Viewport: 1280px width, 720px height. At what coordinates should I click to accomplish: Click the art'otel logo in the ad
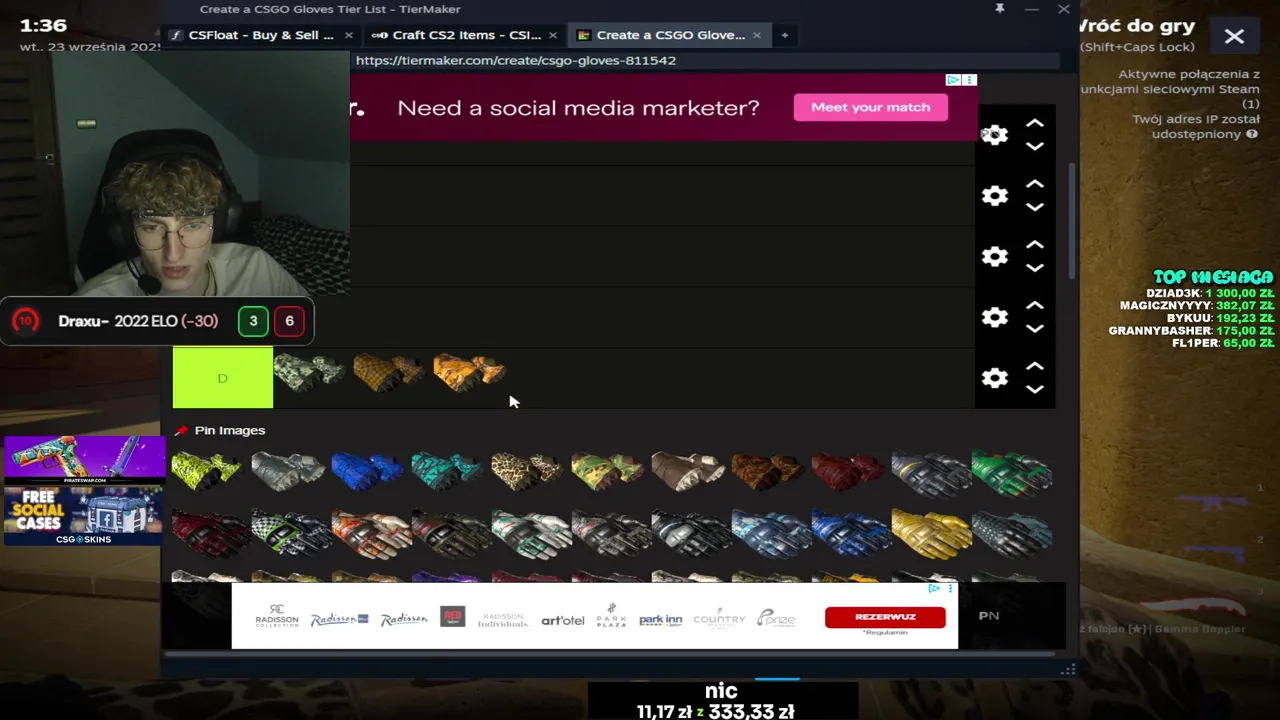click(x=563, y=620)
